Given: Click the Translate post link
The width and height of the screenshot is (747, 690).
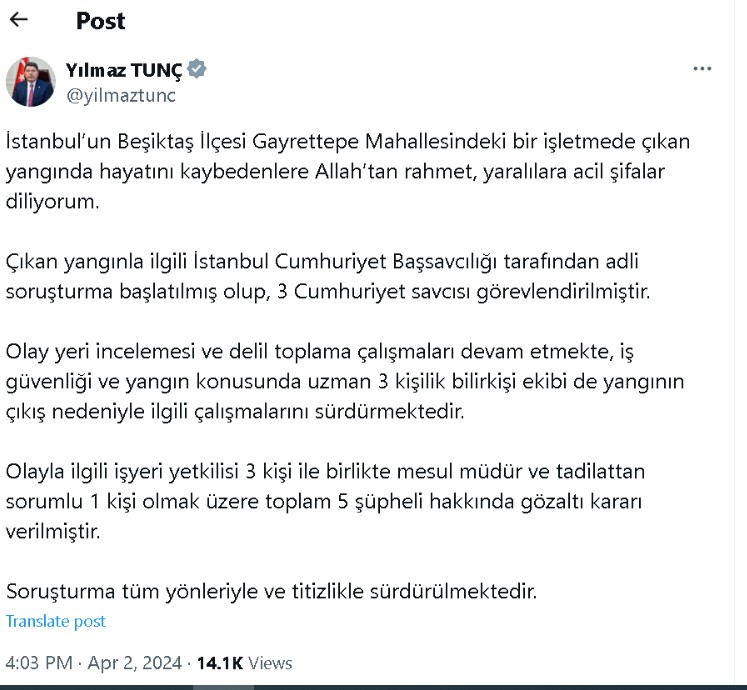Looking at the screenshot, I should 56,621.
